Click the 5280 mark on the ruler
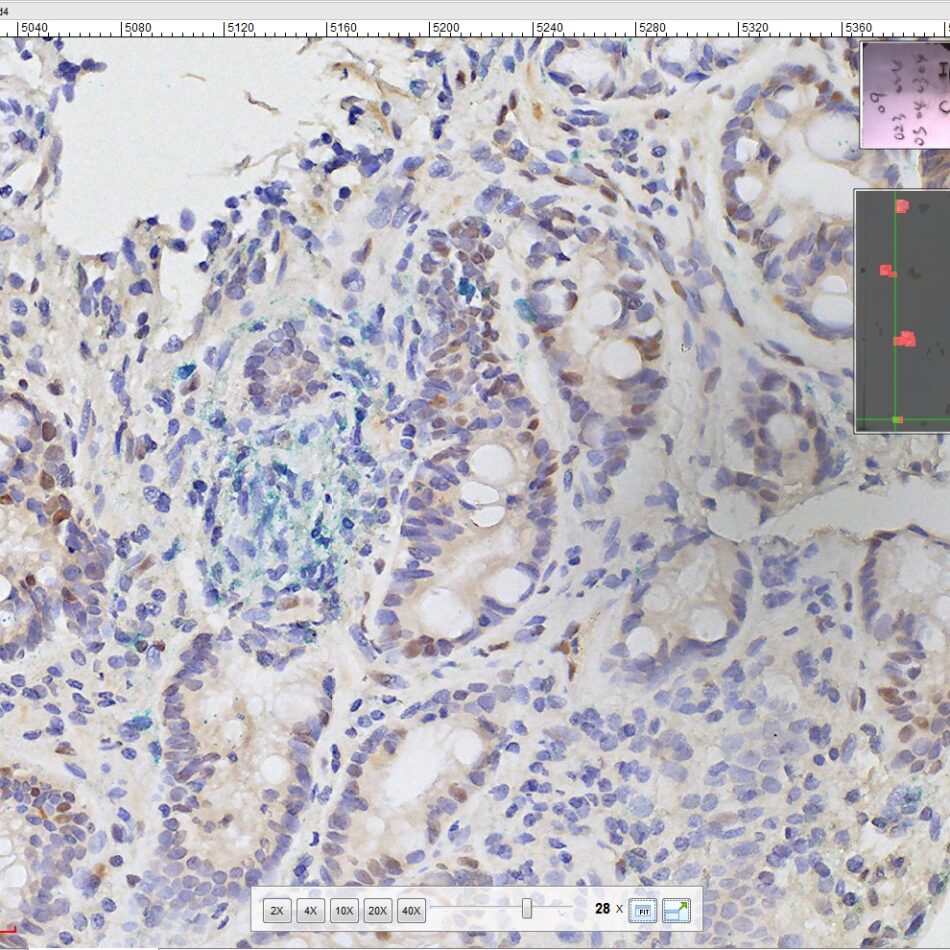 652,29
